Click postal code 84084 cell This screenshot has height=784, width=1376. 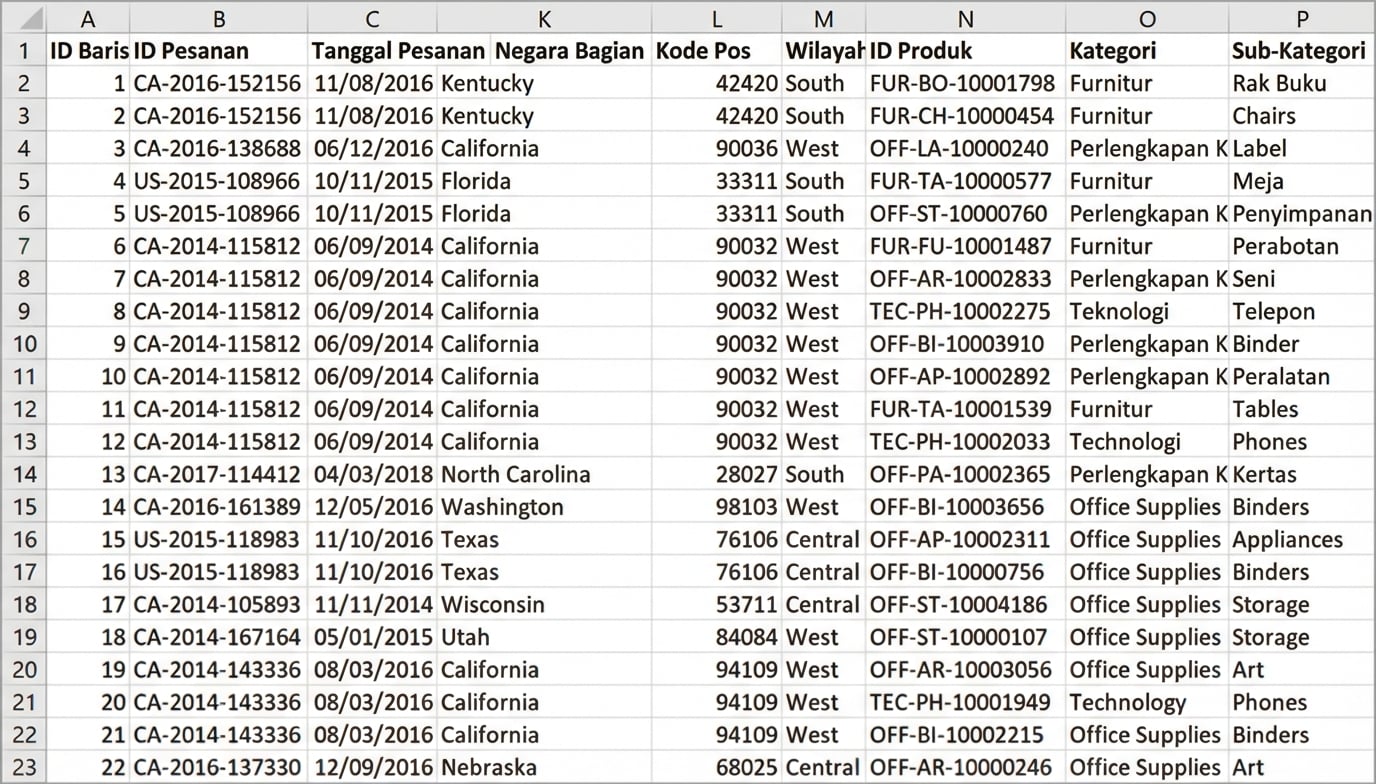(x=746, y=637)
